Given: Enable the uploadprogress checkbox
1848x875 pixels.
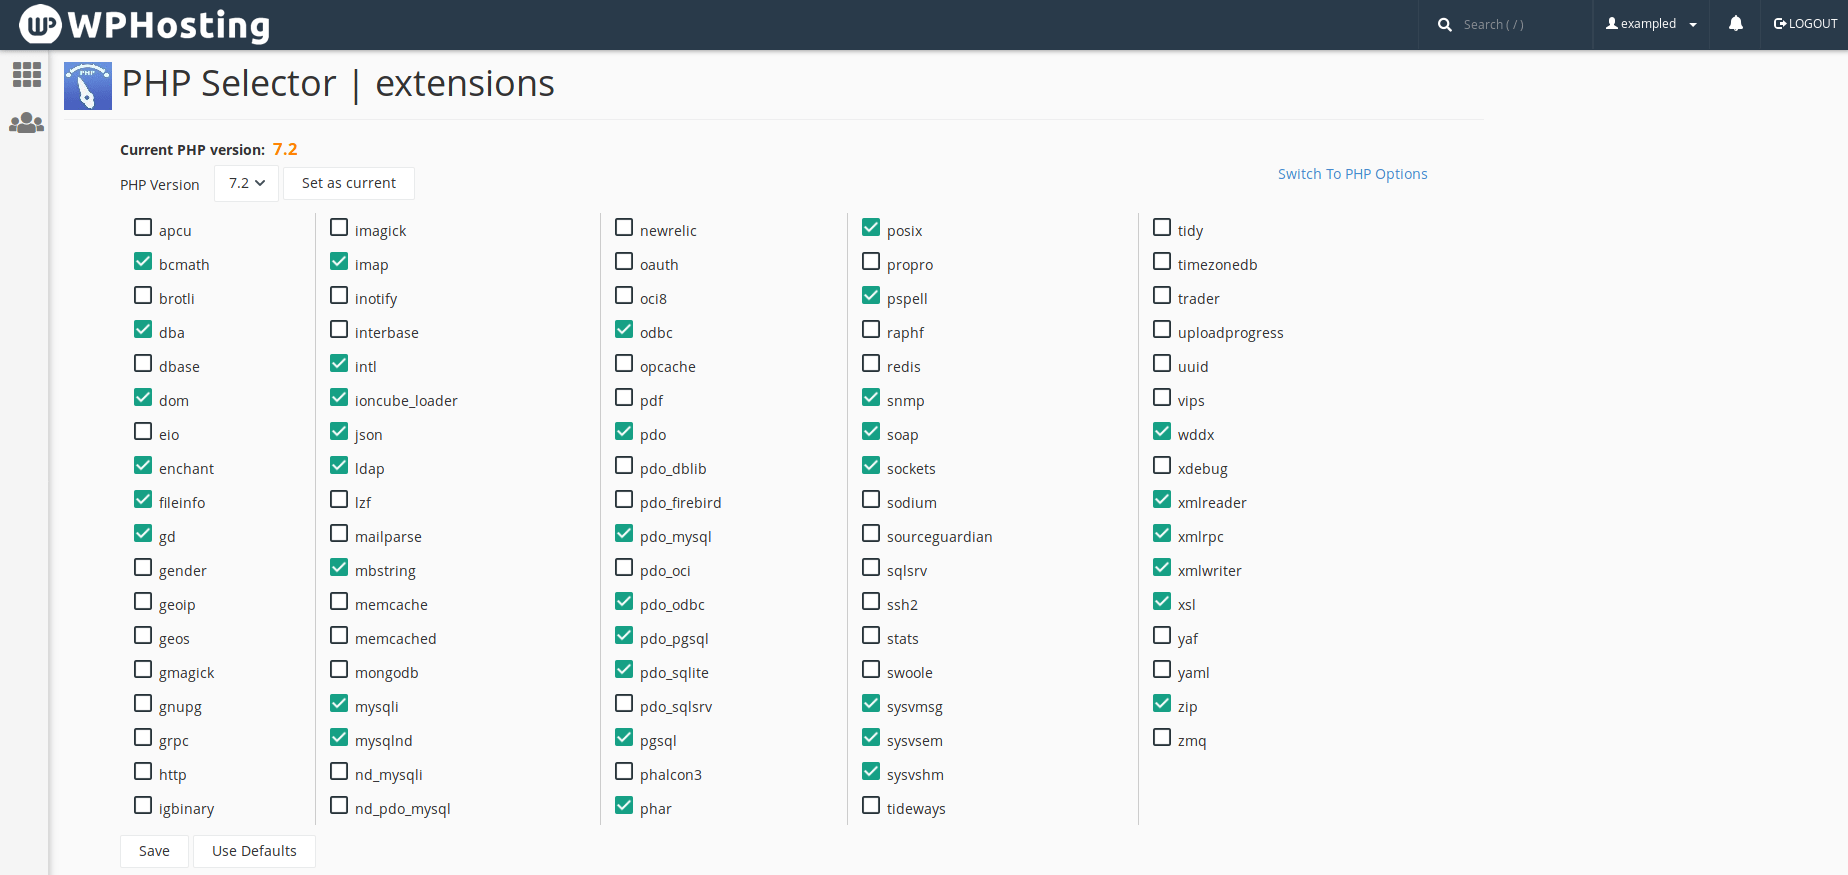Looking at the screenshot, I should [x=1162, y=330].
